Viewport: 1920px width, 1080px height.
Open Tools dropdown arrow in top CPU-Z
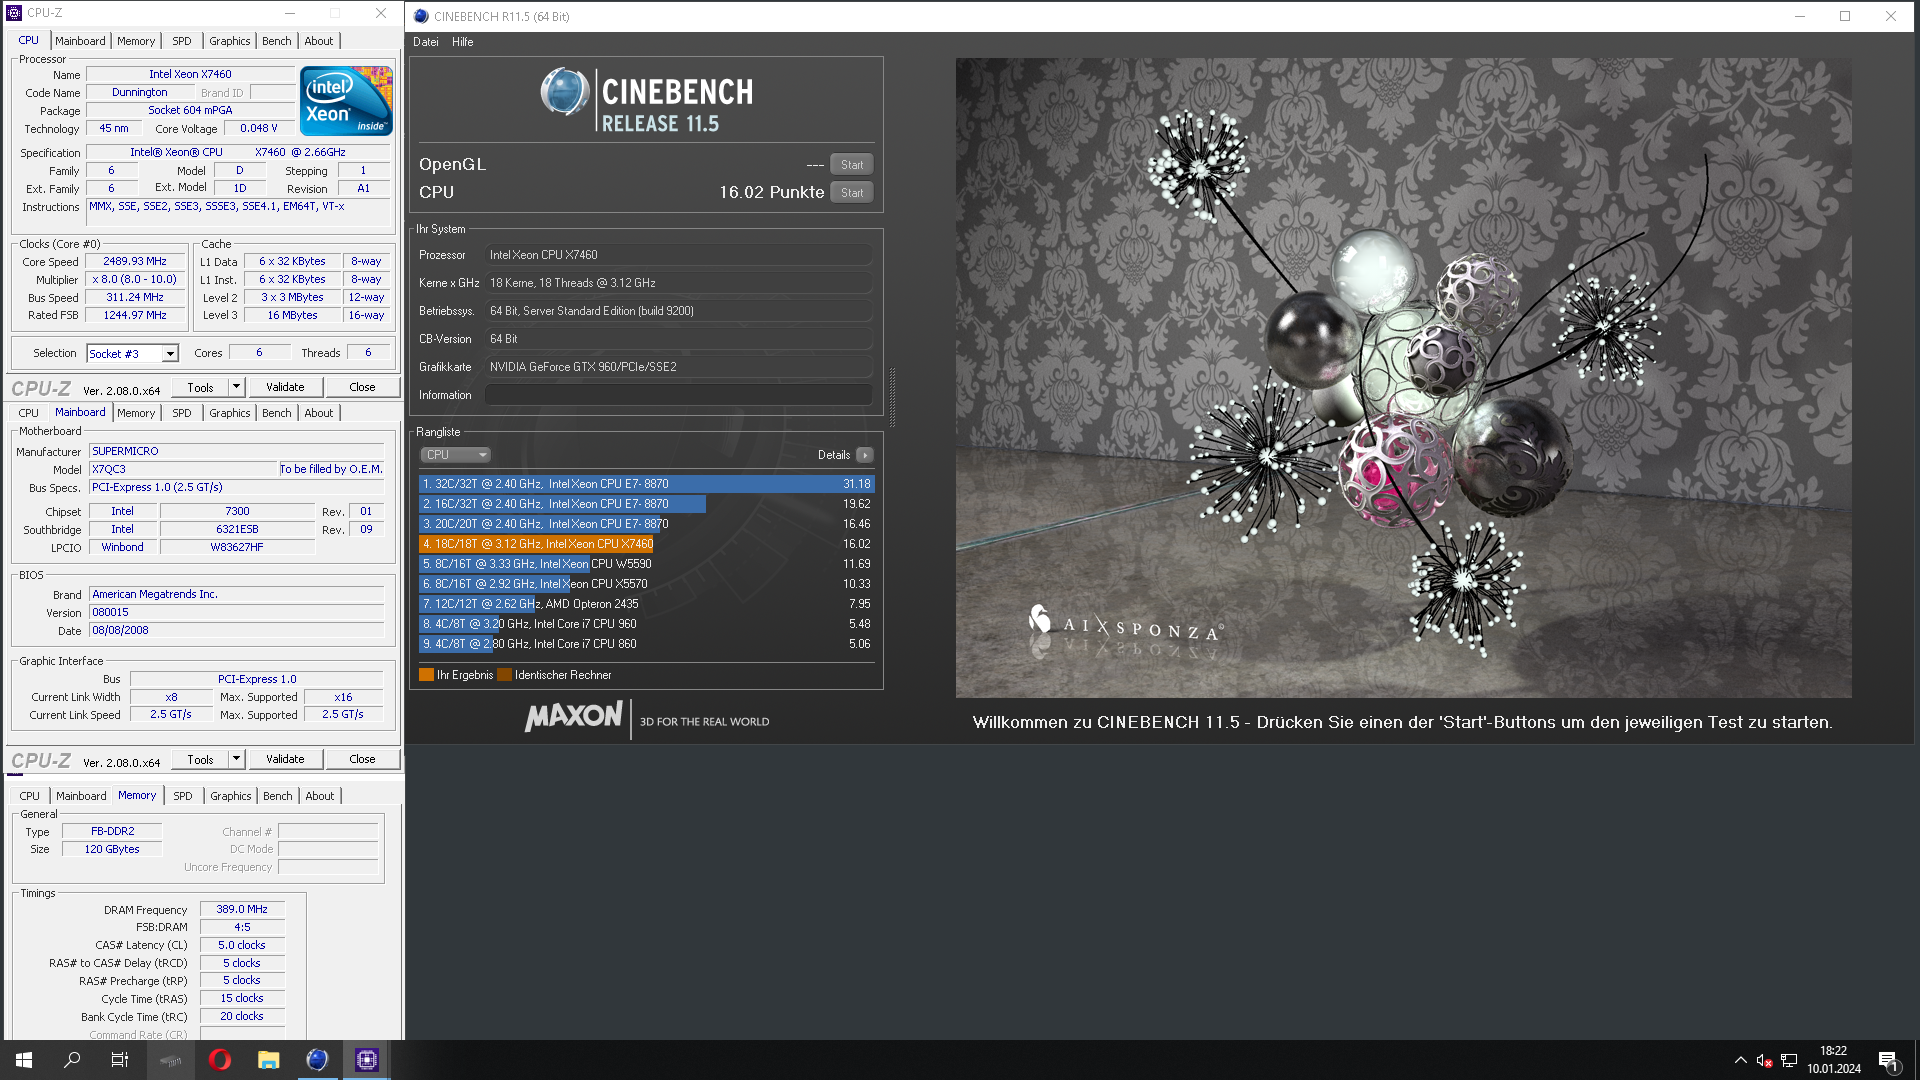(x=237, y=387)
